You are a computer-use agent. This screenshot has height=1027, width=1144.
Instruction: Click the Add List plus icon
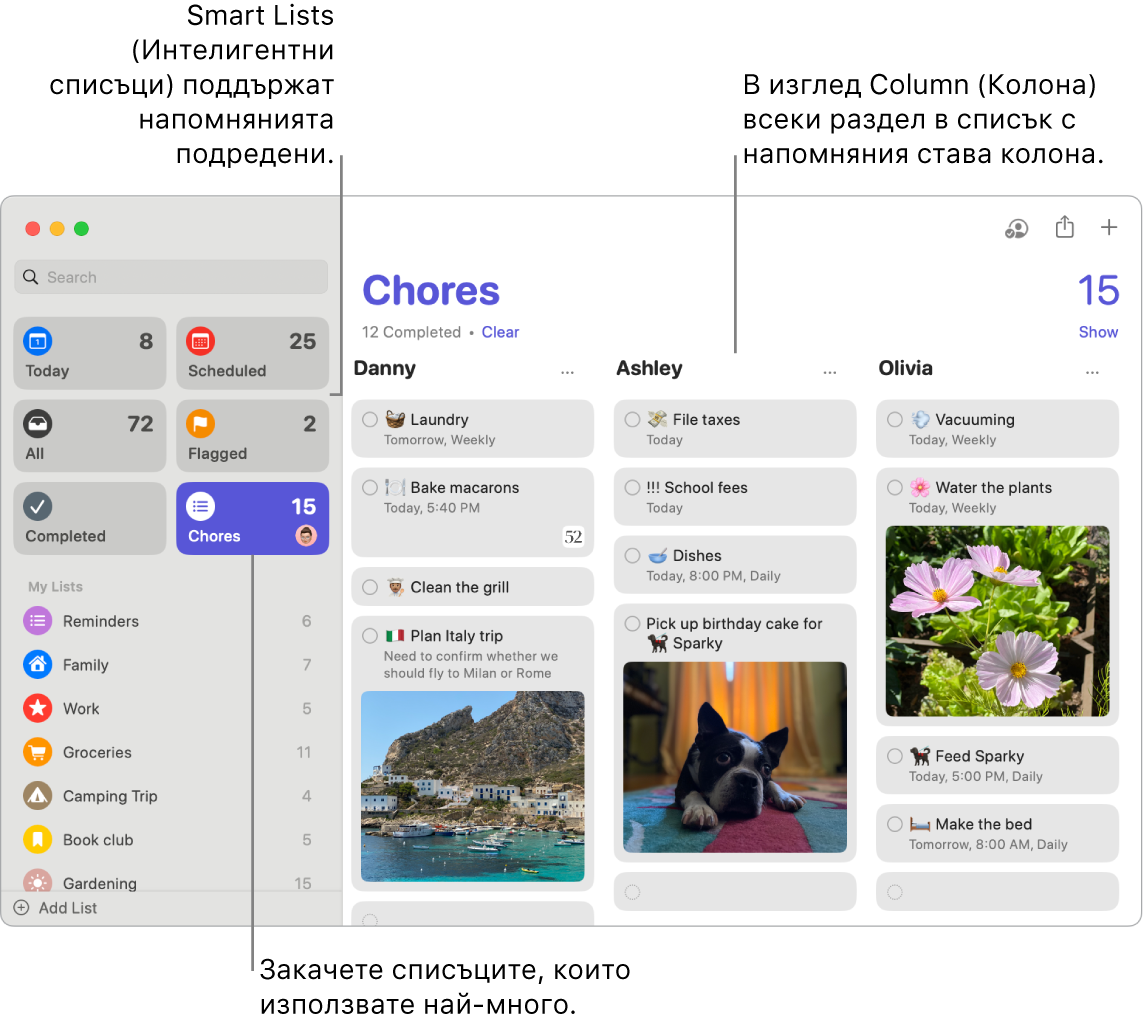22,907
